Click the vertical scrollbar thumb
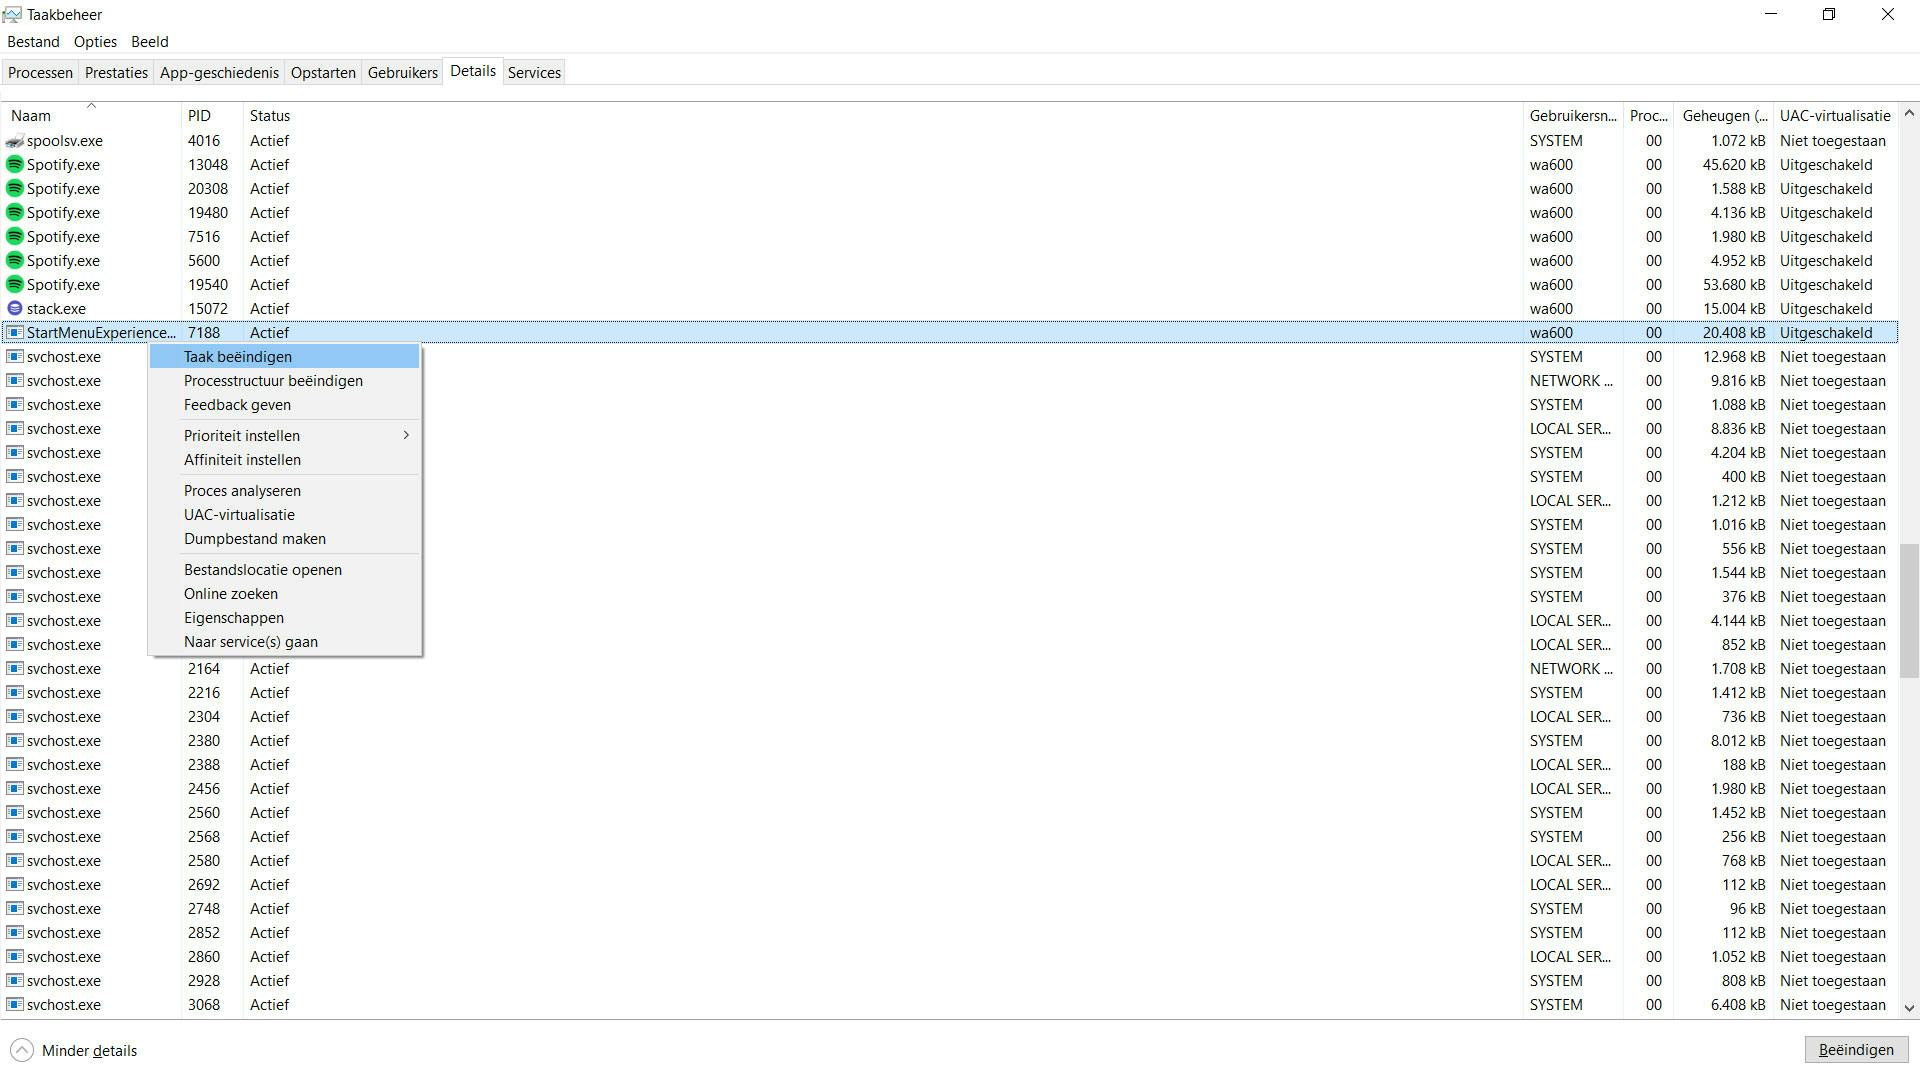 pos(1909,611)
